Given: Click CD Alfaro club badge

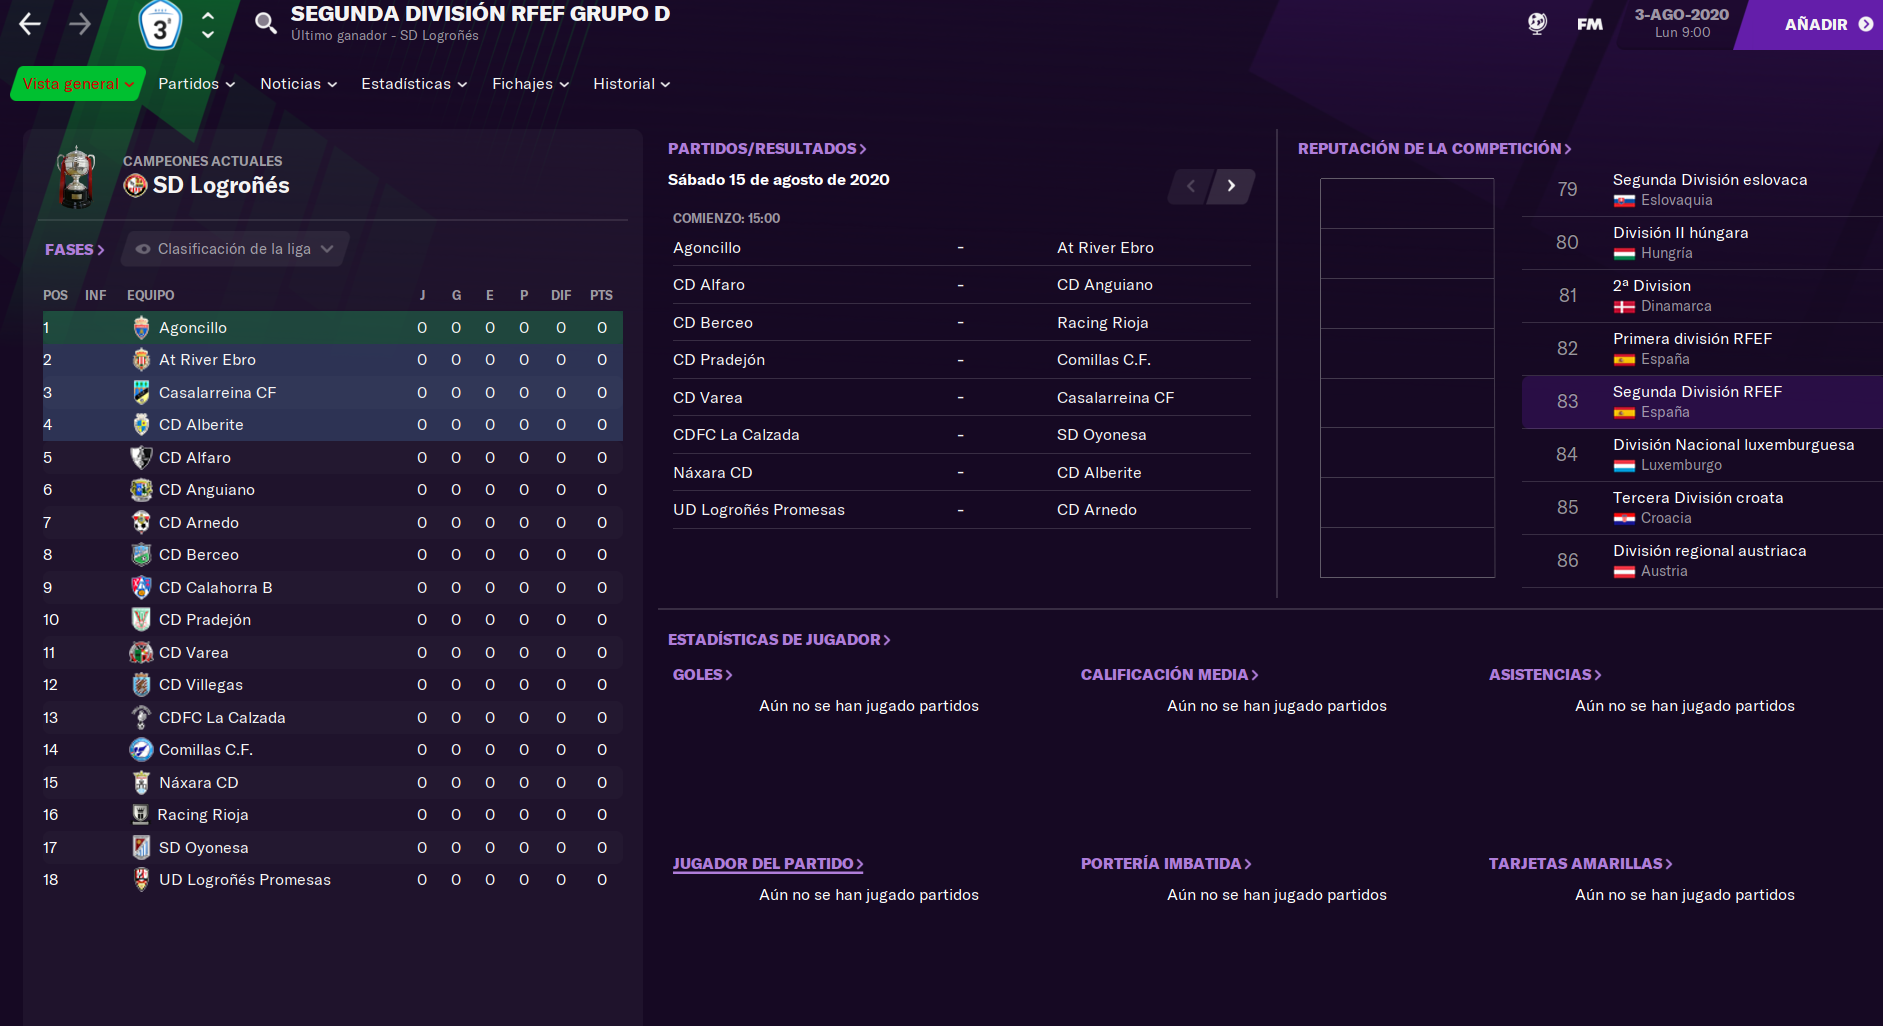Looking at the screenshot, I should pos(141,457).
